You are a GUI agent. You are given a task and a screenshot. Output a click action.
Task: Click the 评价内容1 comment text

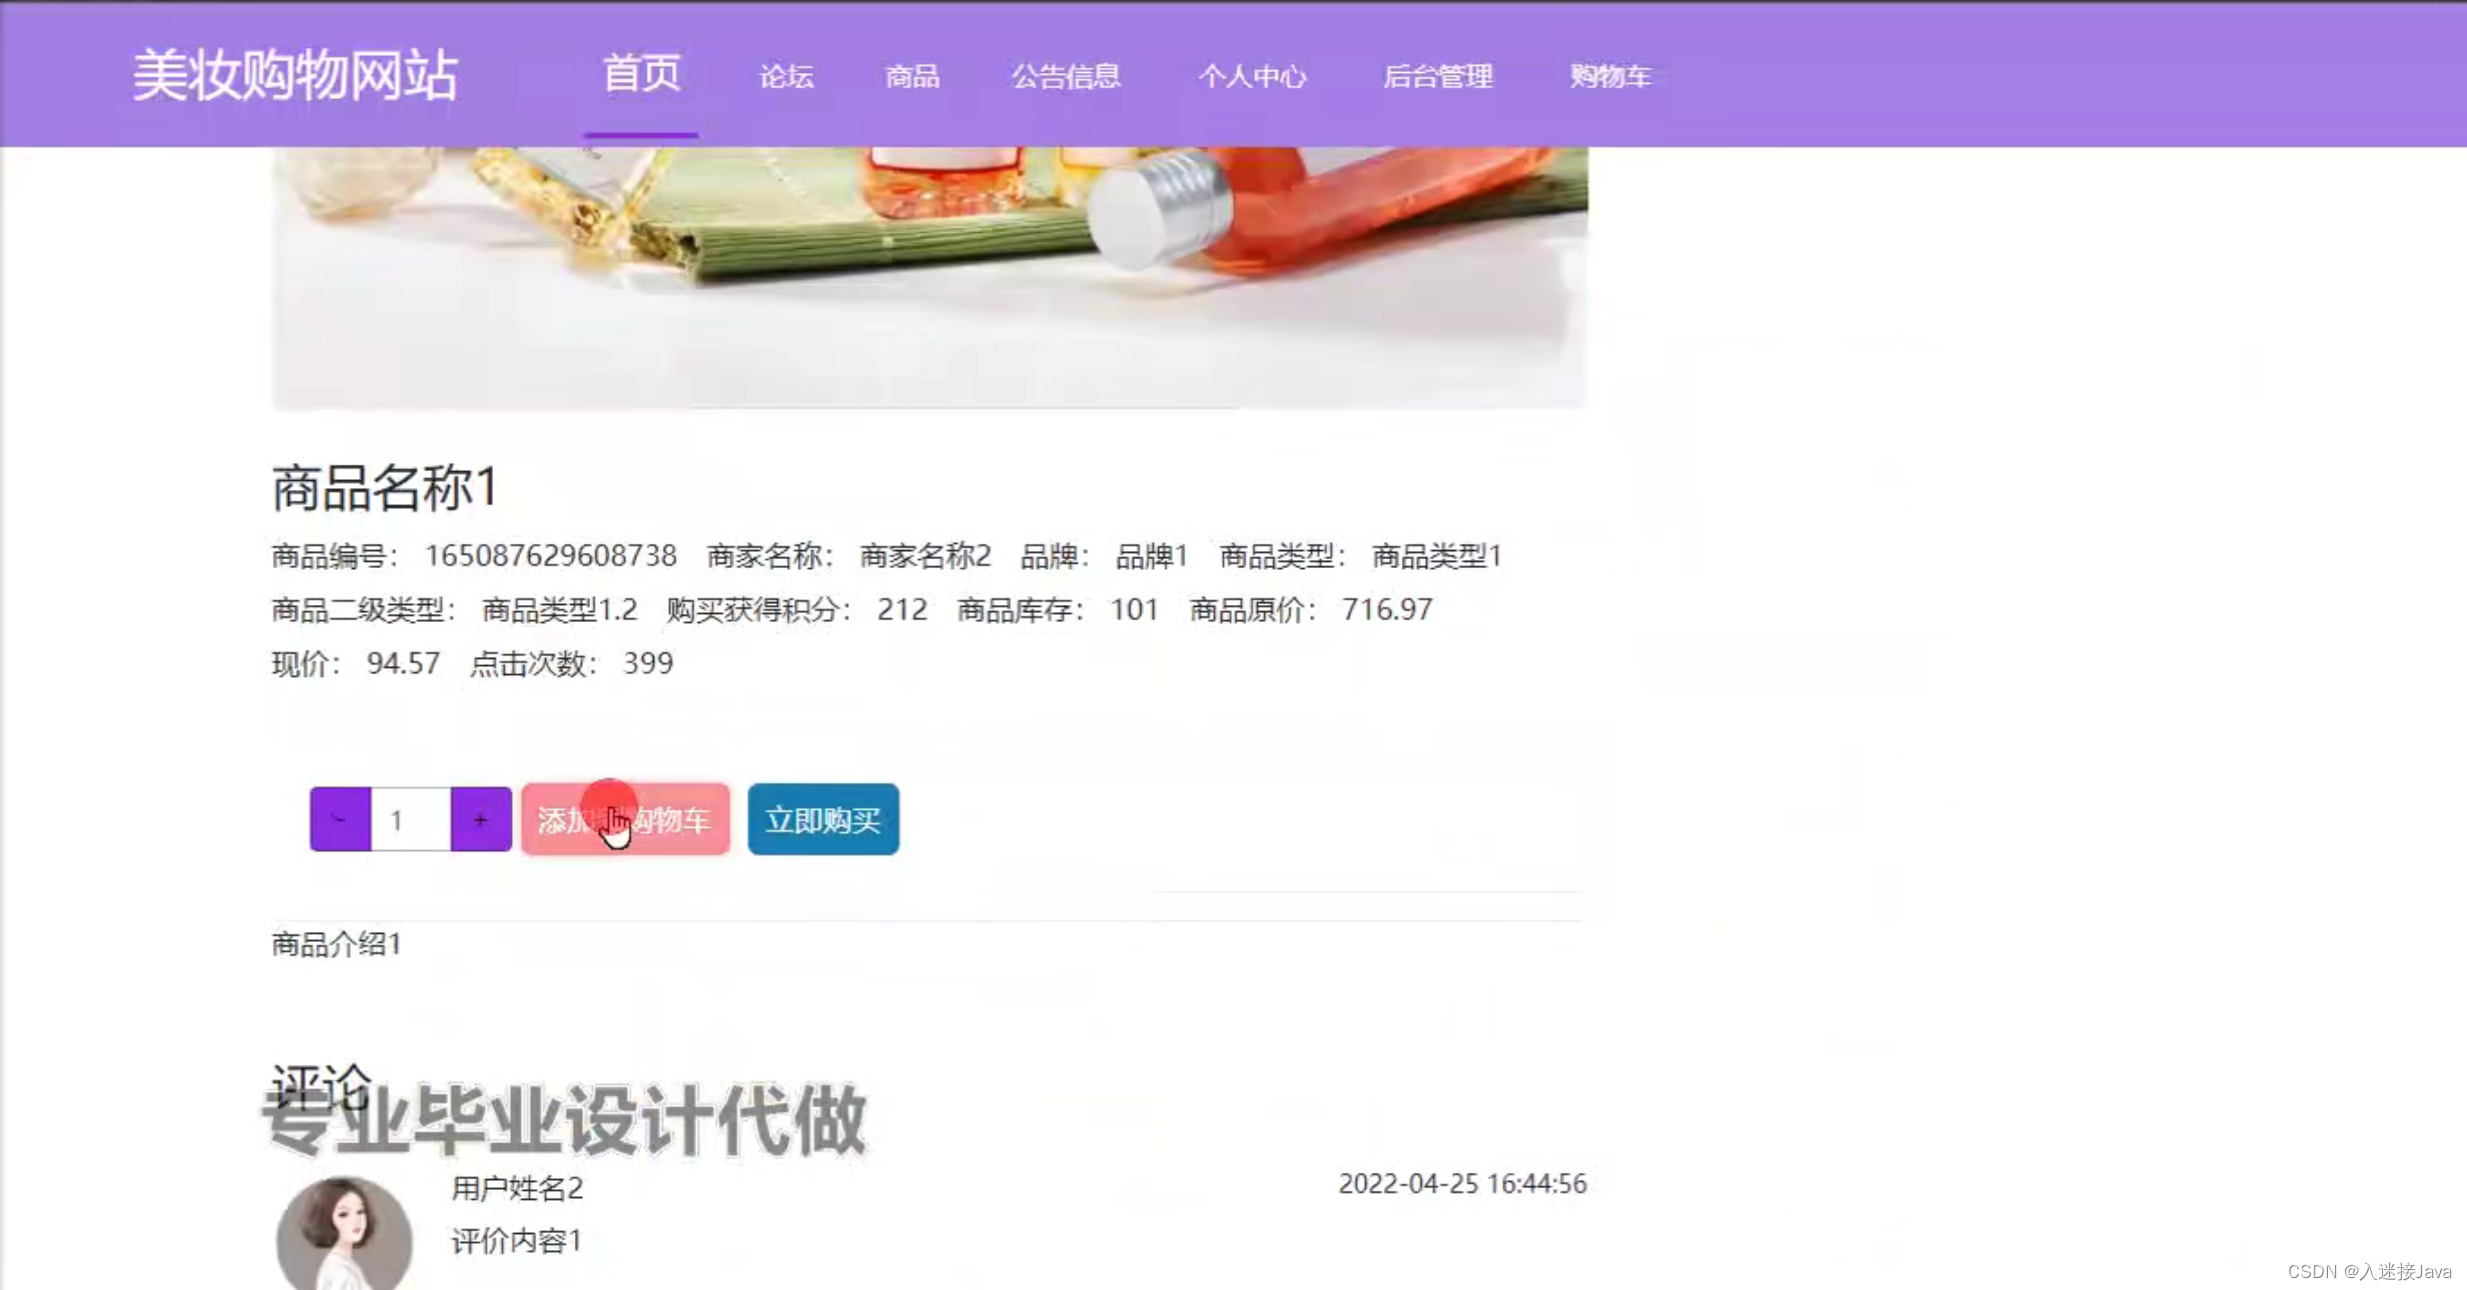coord(516,1241)
